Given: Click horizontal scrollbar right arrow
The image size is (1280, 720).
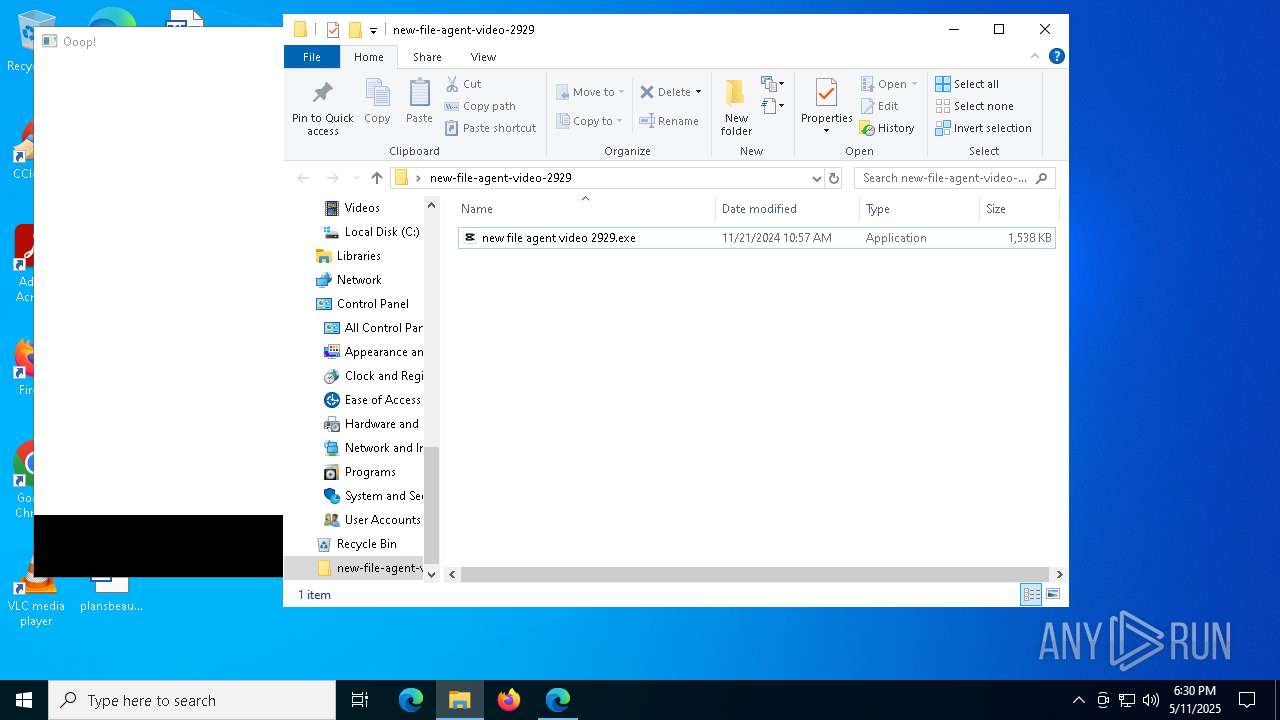Looking at the screenshot, I should 1059,574.
